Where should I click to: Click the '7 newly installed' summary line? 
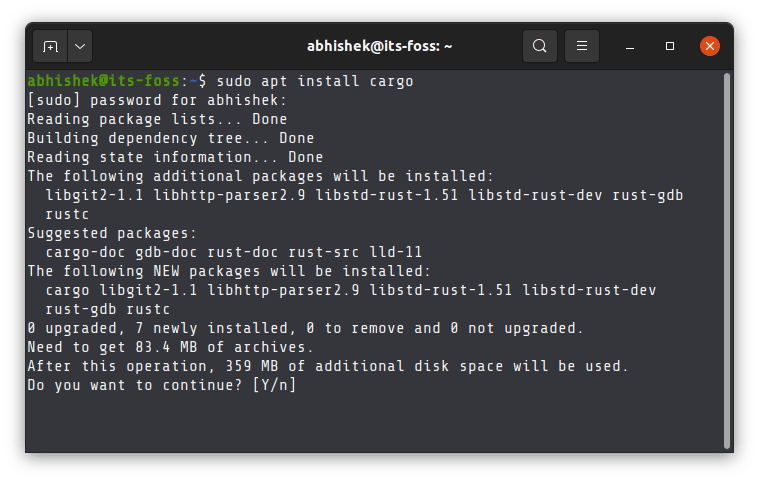tap(305, 328)
